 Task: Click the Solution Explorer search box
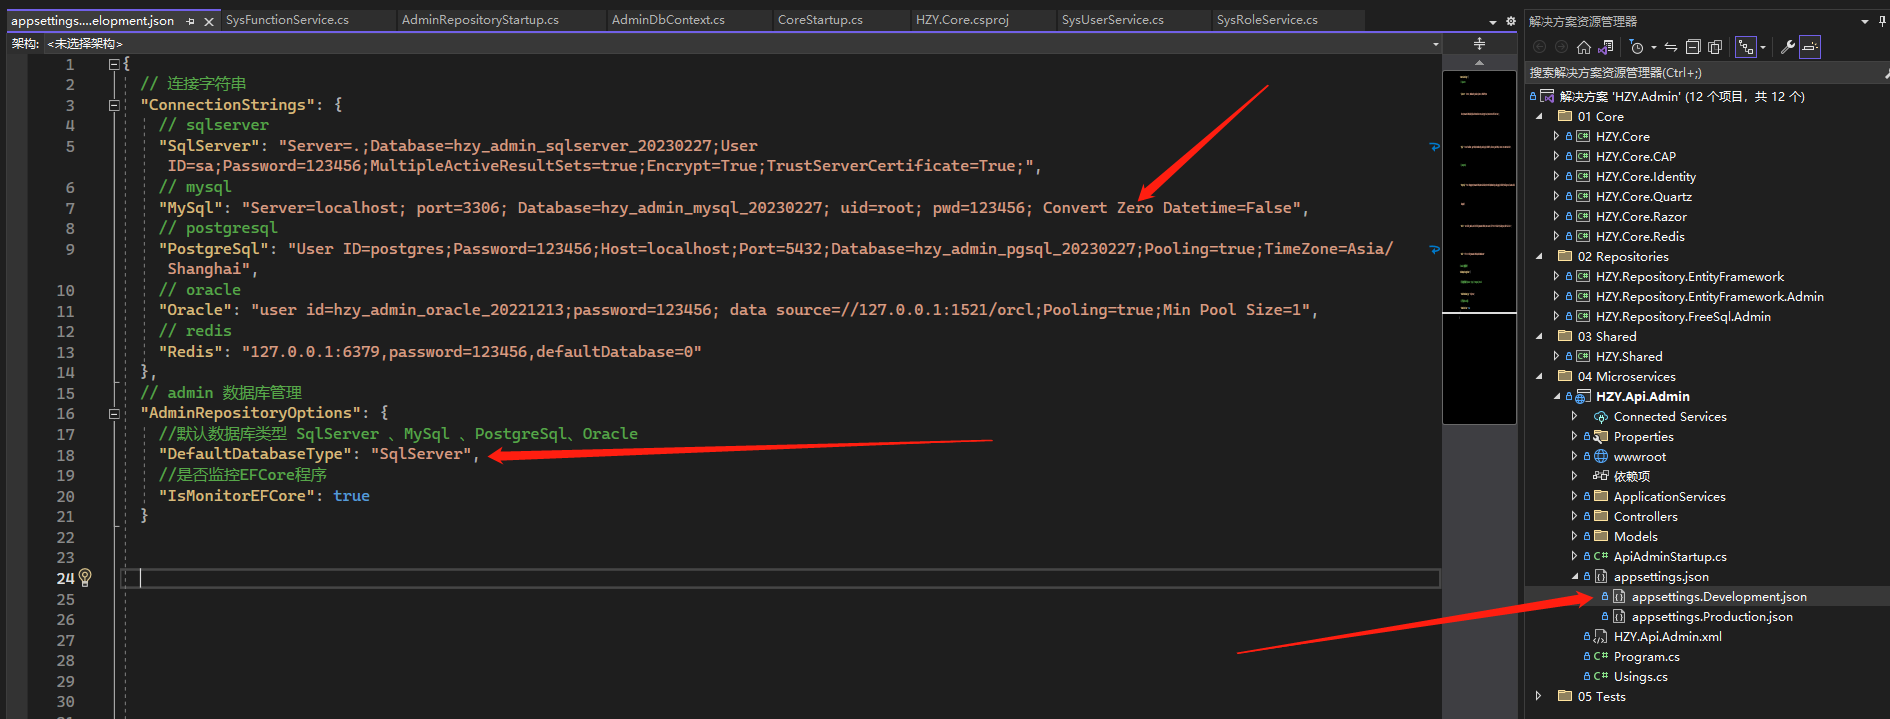coord(1700,73)
